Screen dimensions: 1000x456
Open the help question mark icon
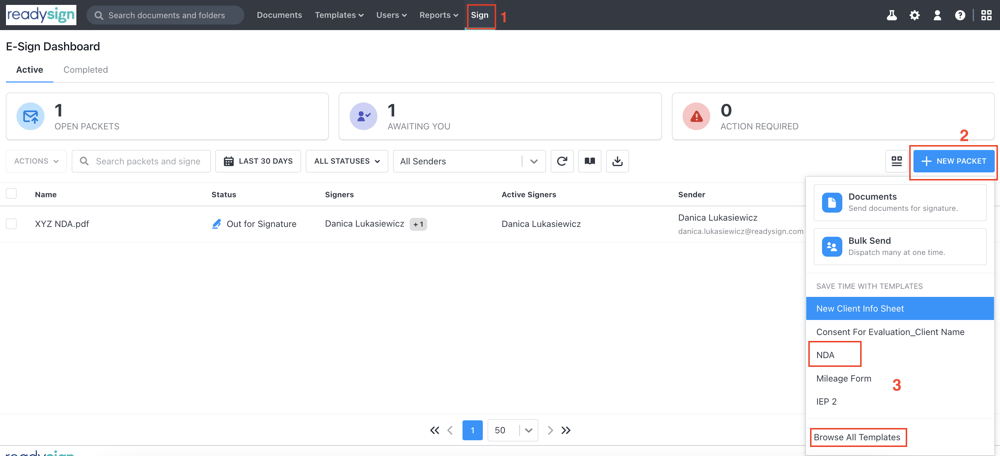click(960, 15)
